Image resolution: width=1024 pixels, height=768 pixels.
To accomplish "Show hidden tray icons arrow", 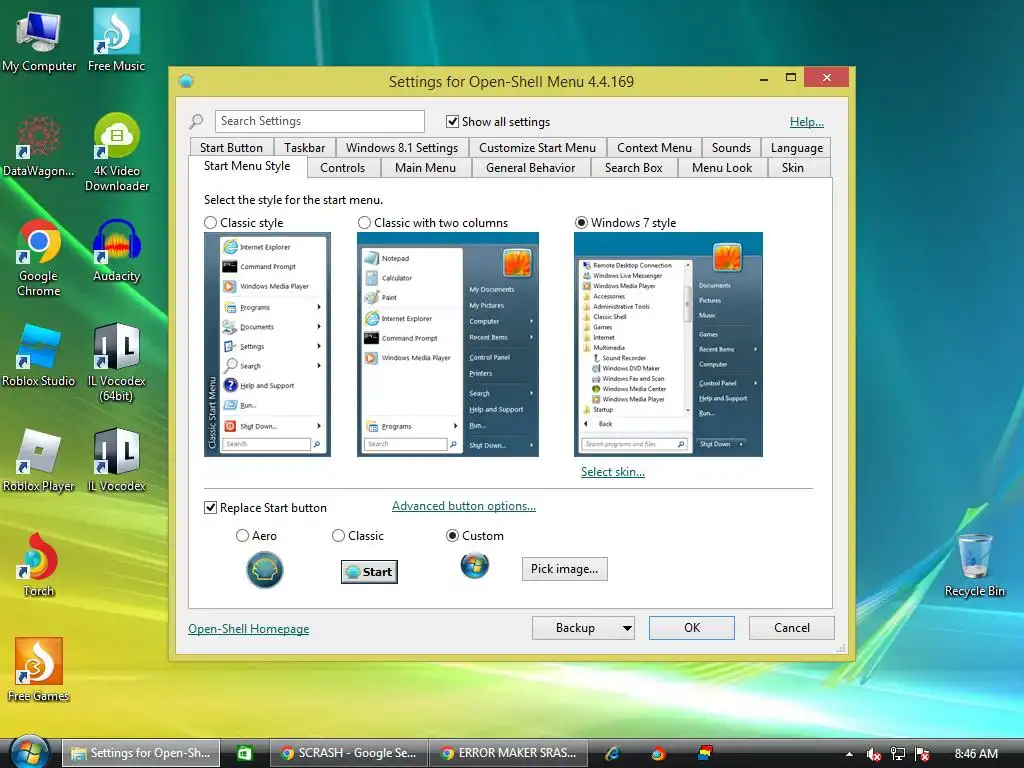I will 848,754.
